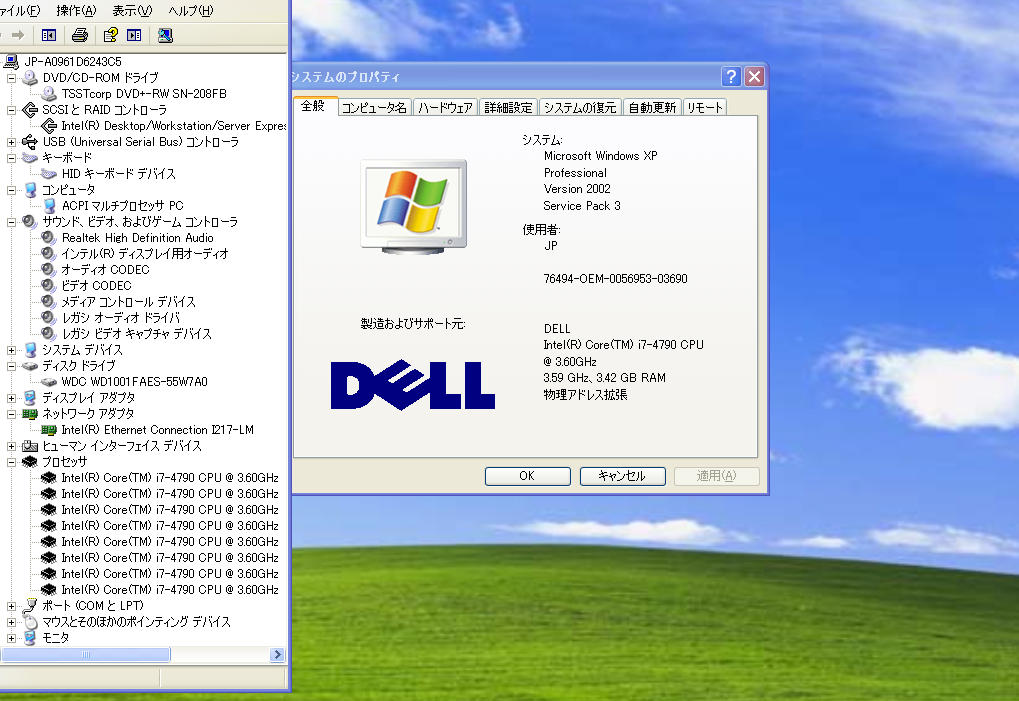Select the コンピュータ category icon

30,190
